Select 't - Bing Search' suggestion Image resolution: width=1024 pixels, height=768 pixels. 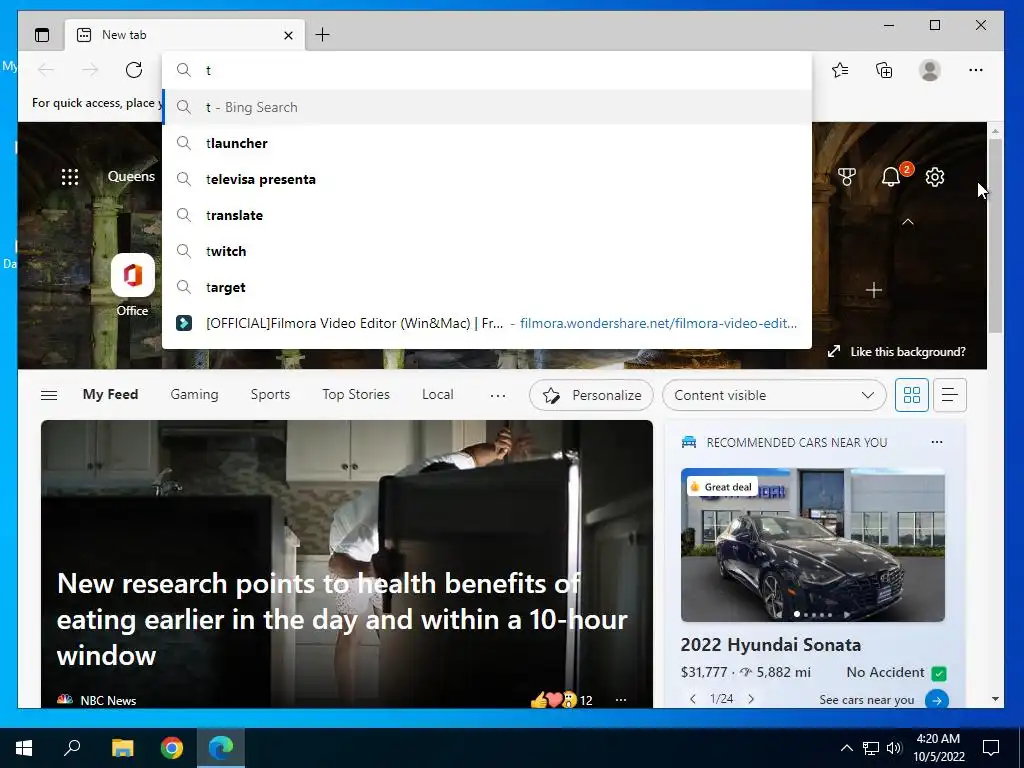tap(487, 107)
